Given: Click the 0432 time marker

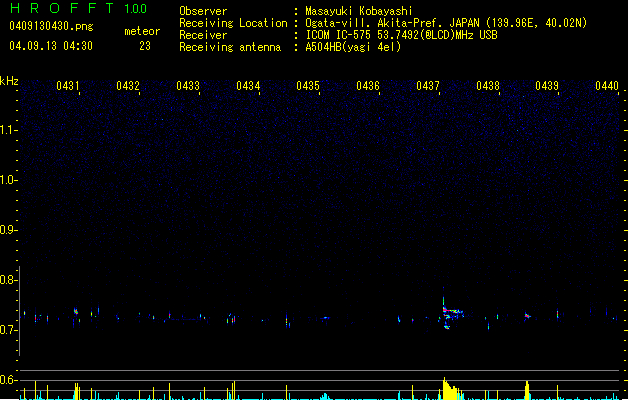Looking at the screenshot, I should point(128,86).
